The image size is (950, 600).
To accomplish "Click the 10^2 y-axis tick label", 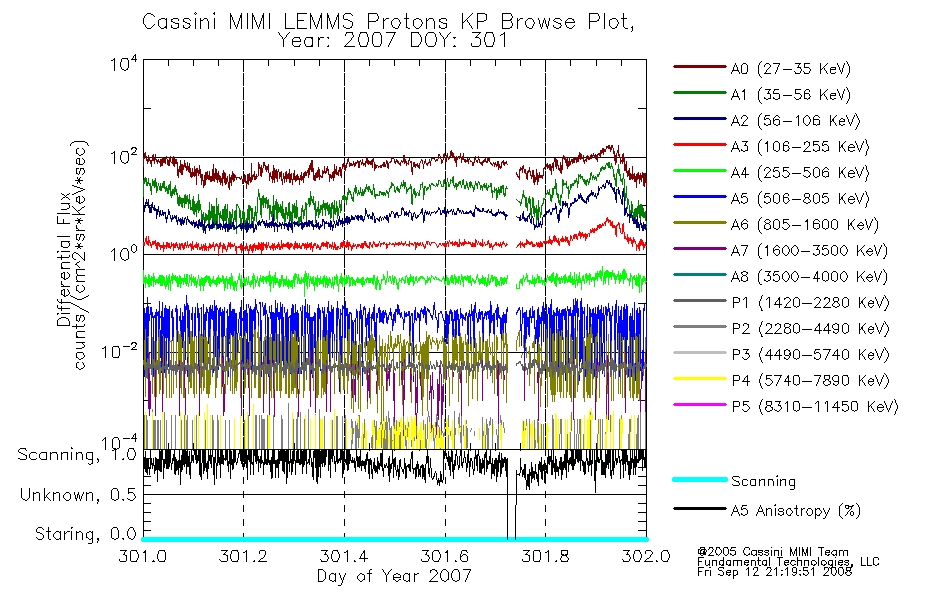I will click(x=124, y=158).
